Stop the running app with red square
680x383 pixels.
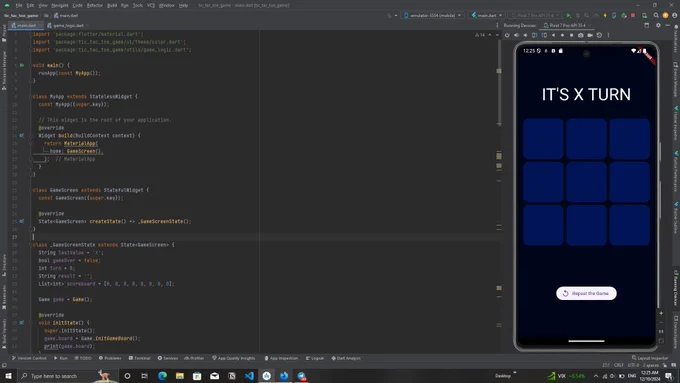tap(633, 15)
